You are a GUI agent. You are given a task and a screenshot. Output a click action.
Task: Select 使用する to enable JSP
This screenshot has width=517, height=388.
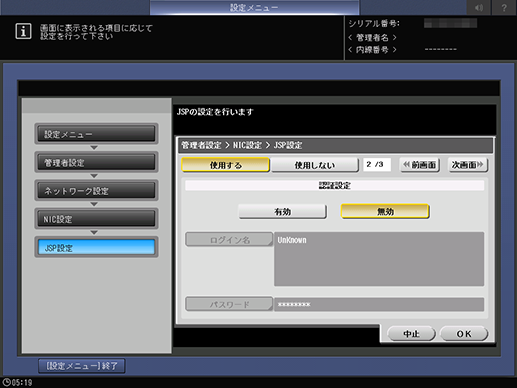[225, 165]
